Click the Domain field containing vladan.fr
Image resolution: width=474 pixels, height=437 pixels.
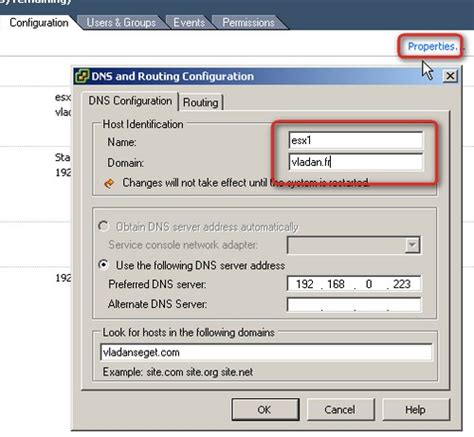356,162
